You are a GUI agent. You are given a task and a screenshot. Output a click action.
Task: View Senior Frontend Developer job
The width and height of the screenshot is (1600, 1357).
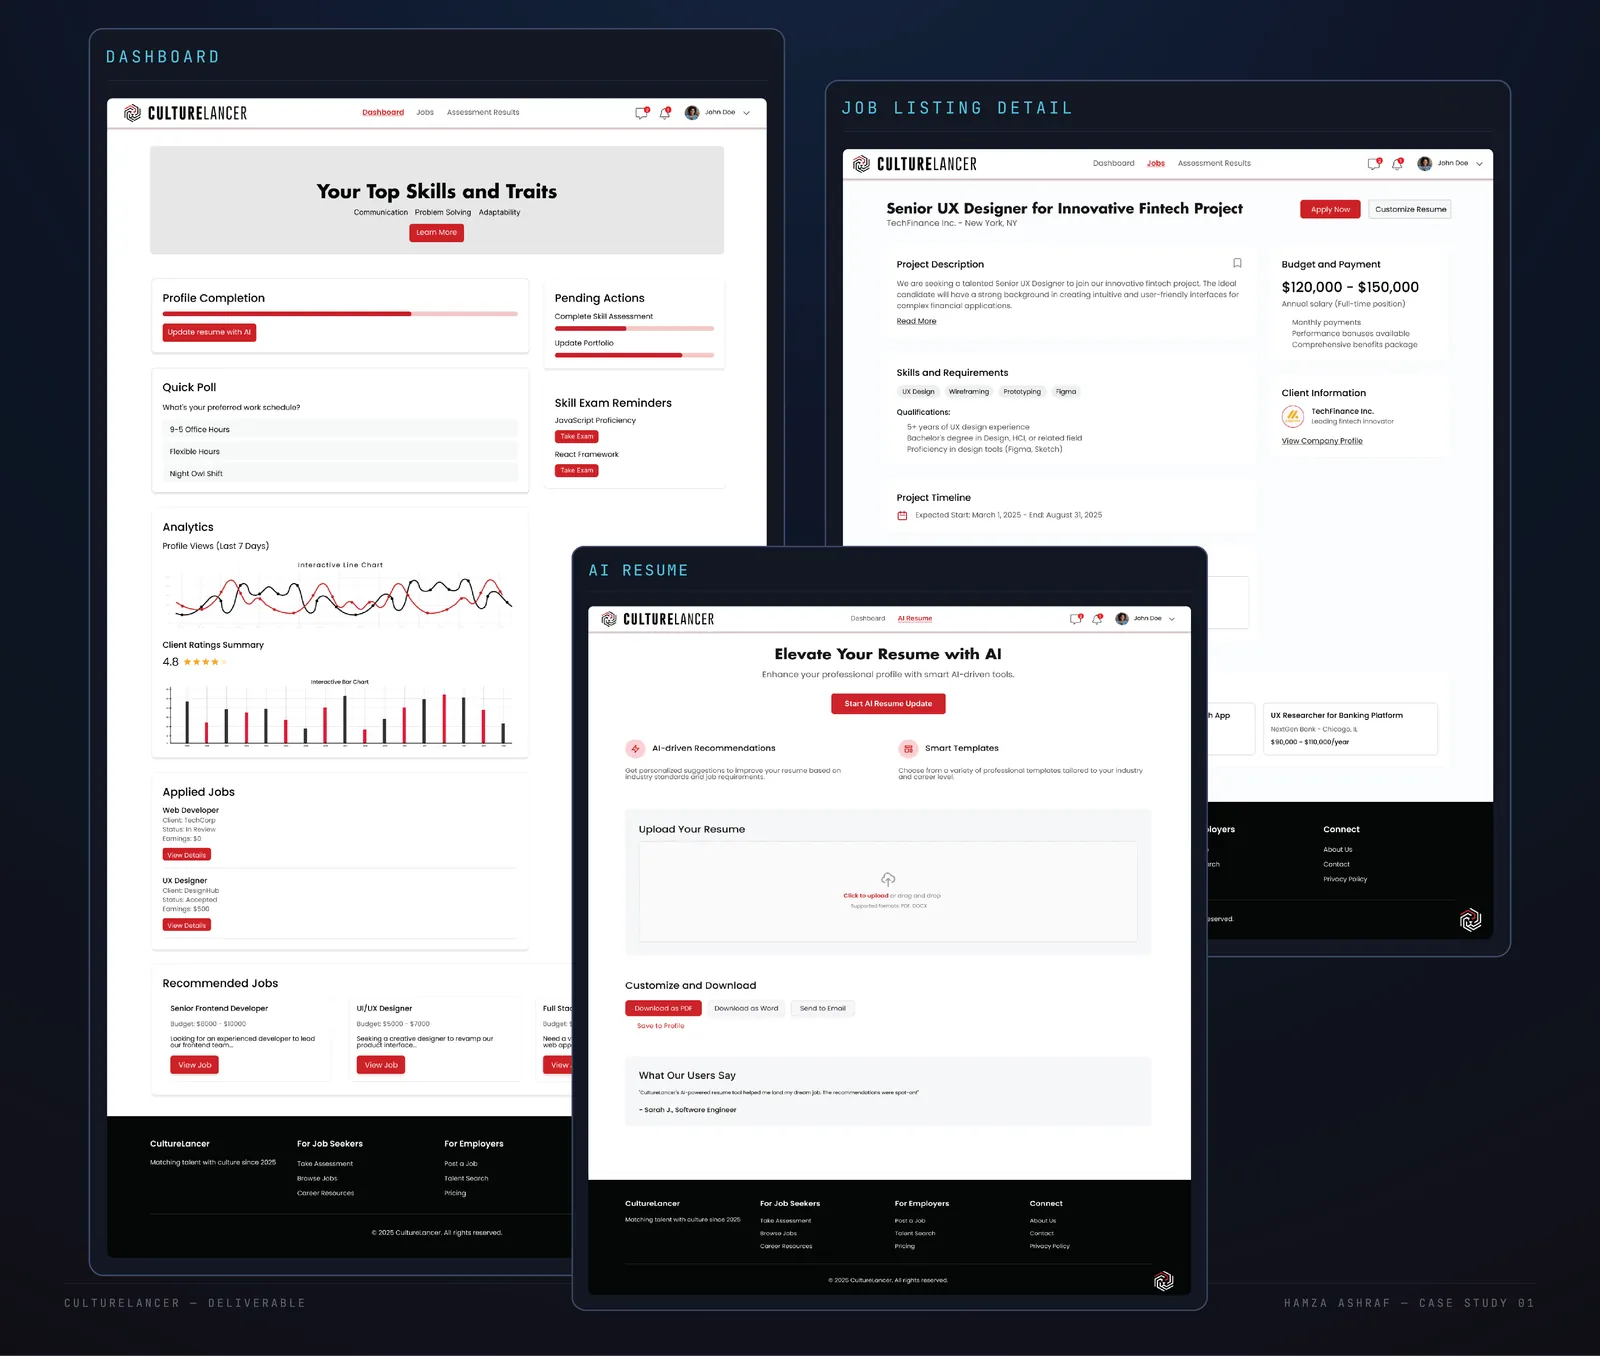click(x=194, y=1065)
